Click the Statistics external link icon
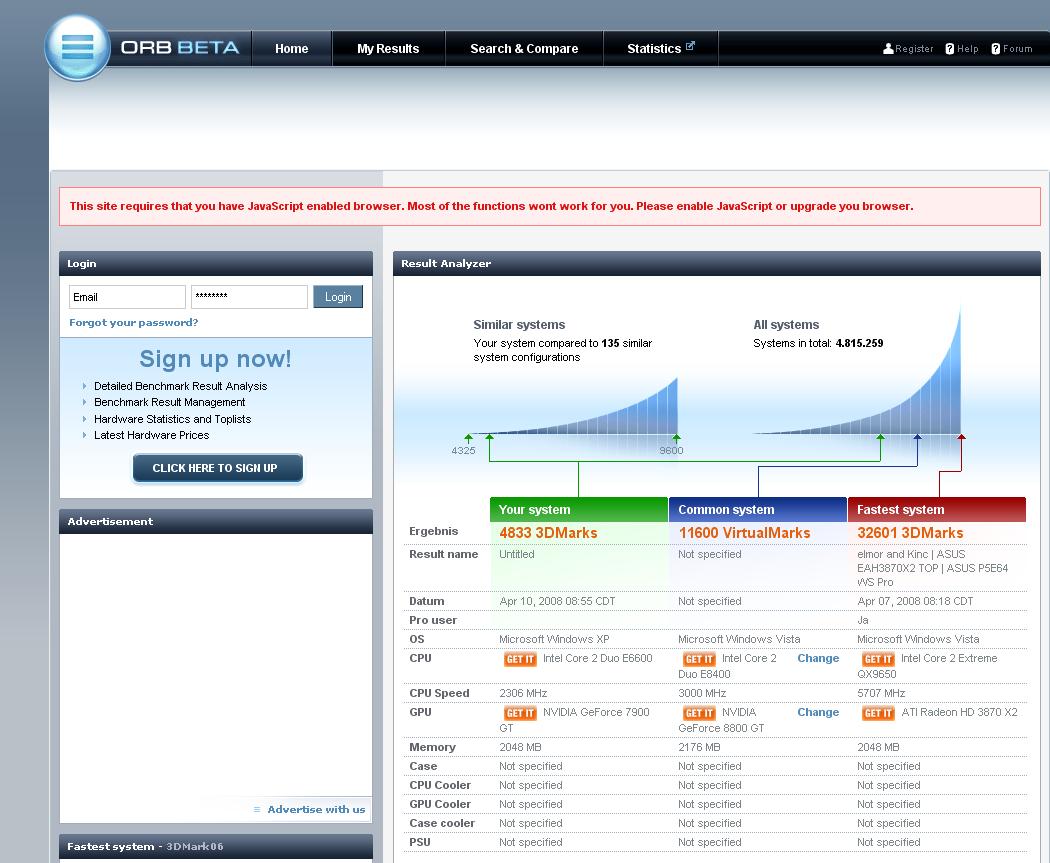The height and width of the screenshot is (863, 1050). point(690,46)
